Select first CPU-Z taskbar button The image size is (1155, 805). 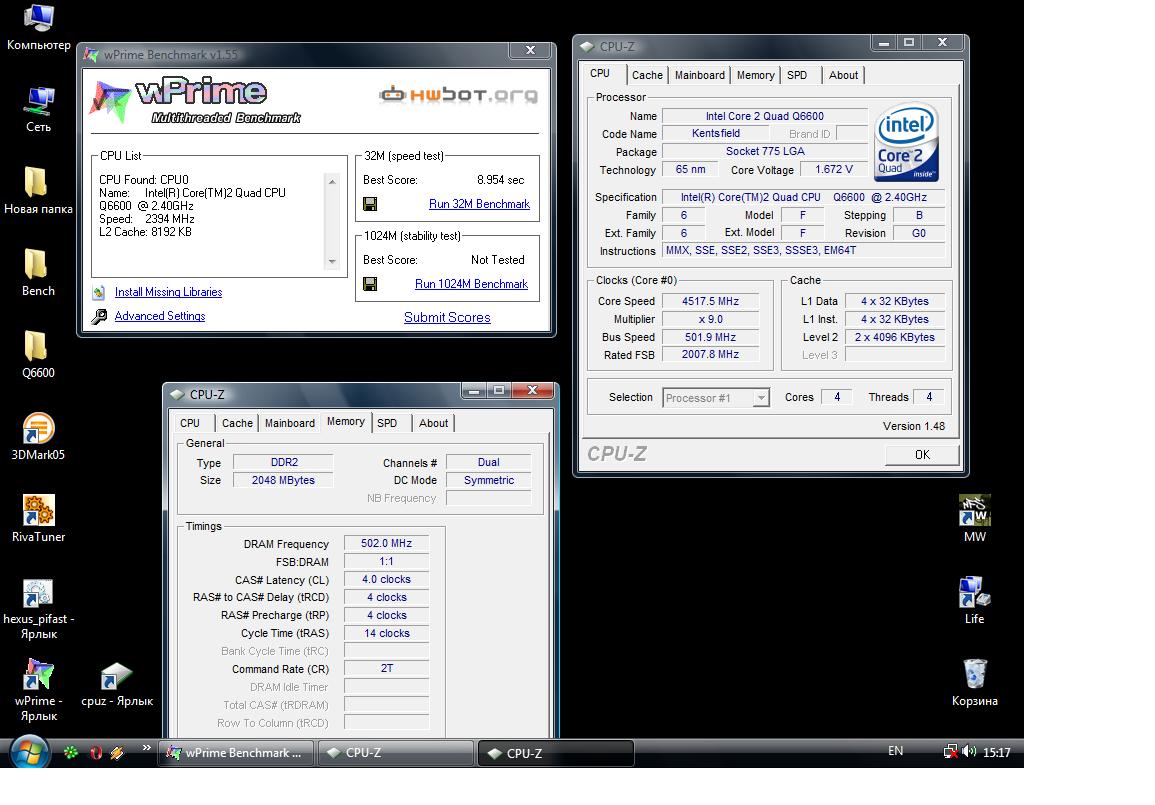[396, 753]
